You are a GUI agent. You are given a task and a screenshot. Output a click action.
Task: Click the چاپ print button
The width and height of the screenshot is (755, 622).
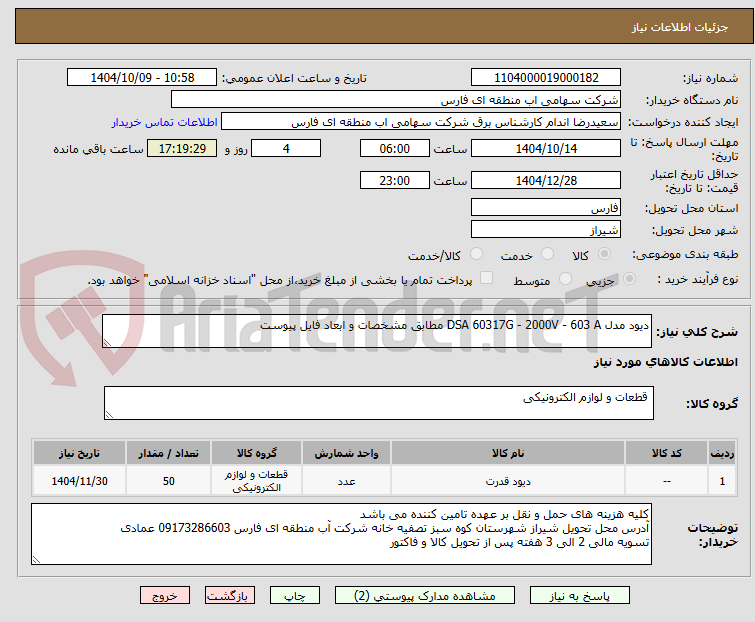pyautogui.click(x=294, y=596)
